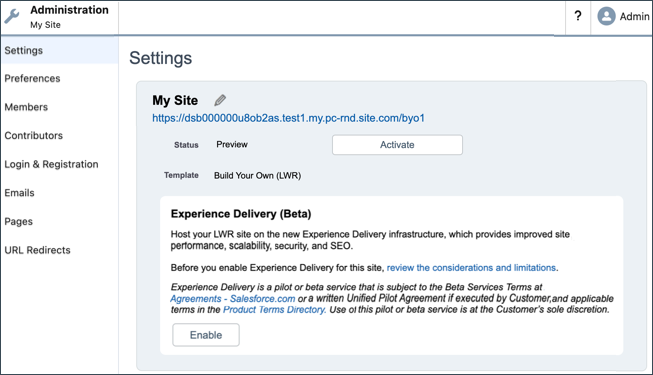Click My Site subtitle under Administration
The height and width of the screenshot is (375, 653).
point(45,25)
